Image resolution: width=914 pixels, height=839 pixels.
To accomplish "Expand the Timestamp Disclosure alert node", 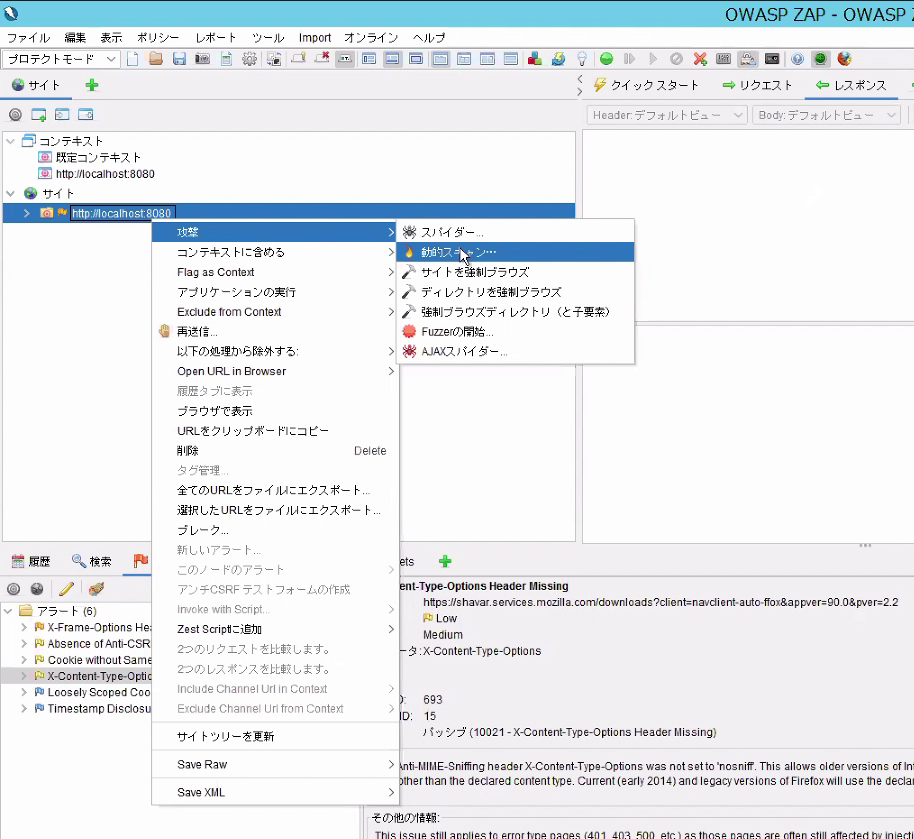I will tap(24, 708).
